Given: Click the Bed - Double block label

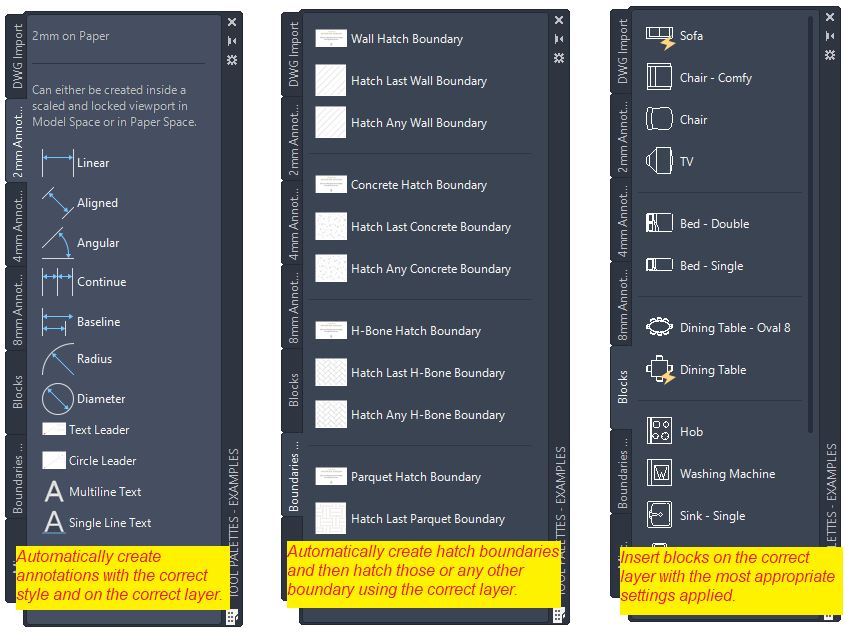Looking at the screenshot, I should click(714, 224).
